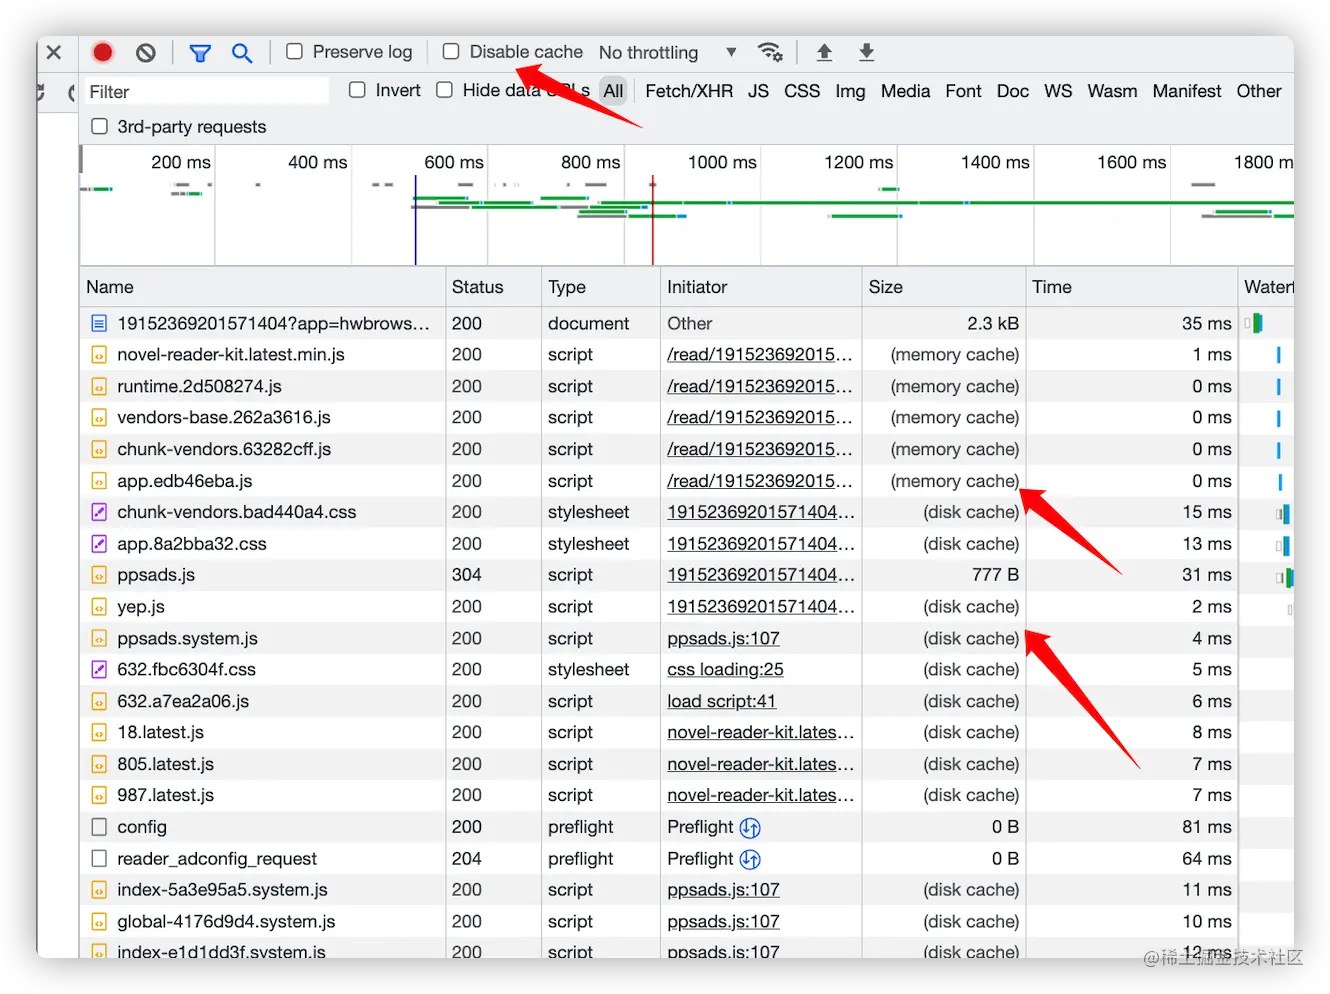Viewport: 1330px width, 994px height.
Task: Select chunk-vendors.63282cff.js request
Action: click(224, 449)
